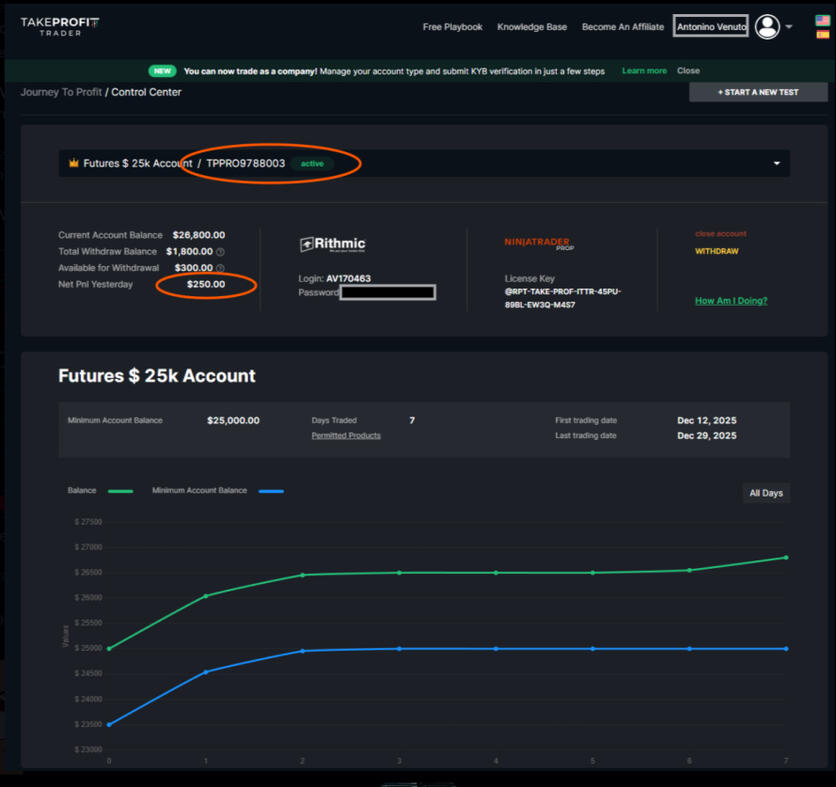Screen dimensions: 836x787
Task: Click the Rithmic logo
Action: 333,244
